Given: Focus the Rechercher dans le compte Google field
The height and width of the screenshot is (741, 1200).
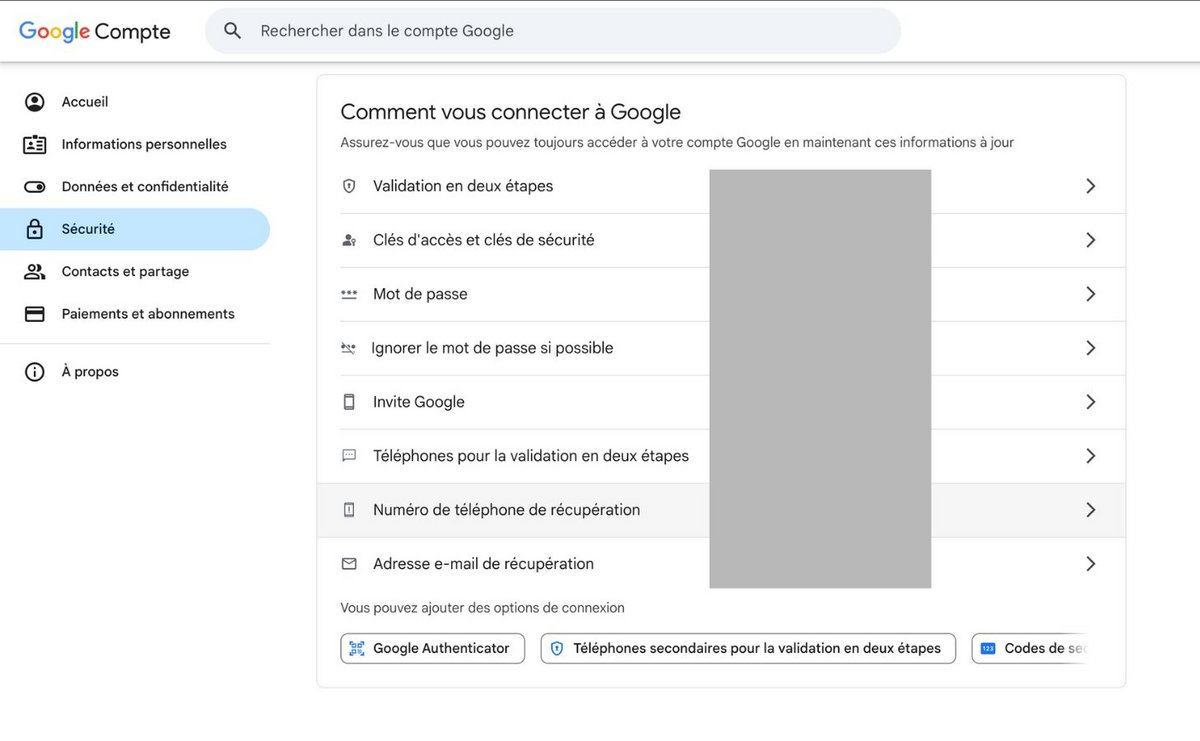Looking at the screenshot, I should point(553,31).
